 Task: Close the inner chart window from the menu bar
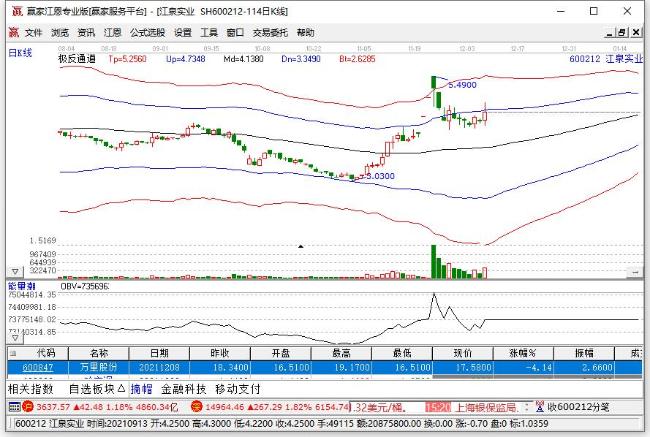pos(635,32)
